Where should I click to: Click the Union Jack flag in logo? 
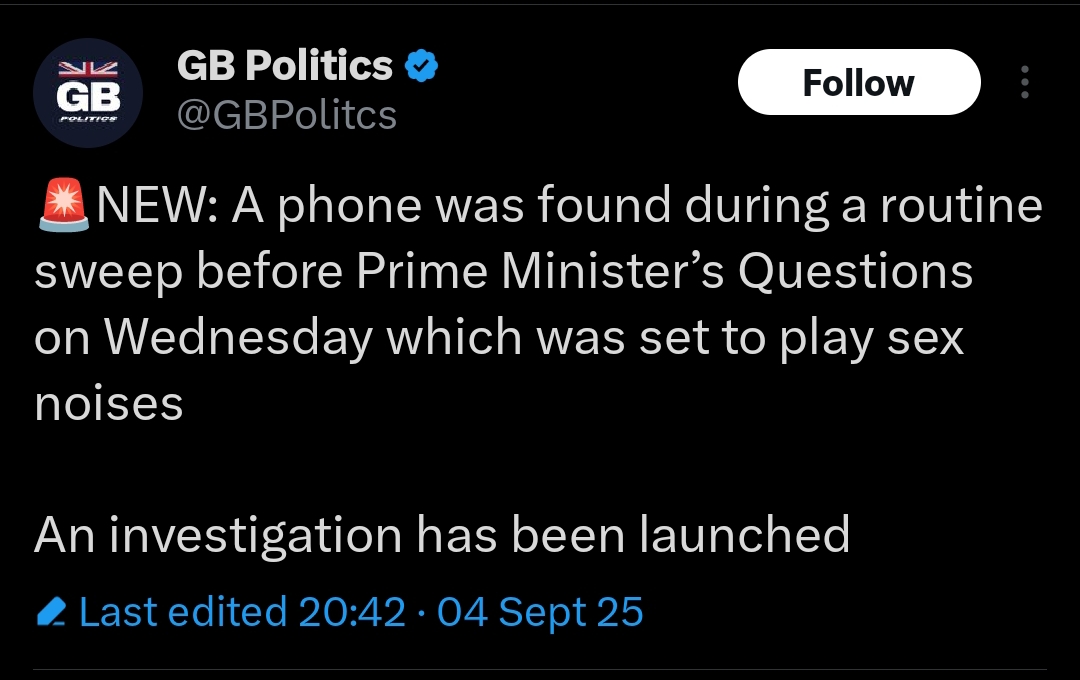coord(88,70)
